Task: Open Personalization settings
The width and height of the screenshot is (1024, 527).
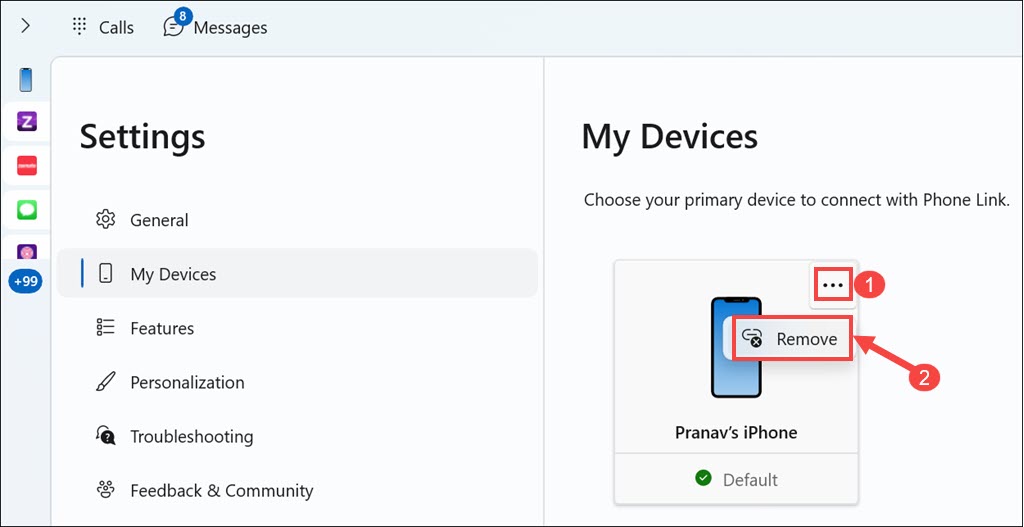Action: click(187, 382)
